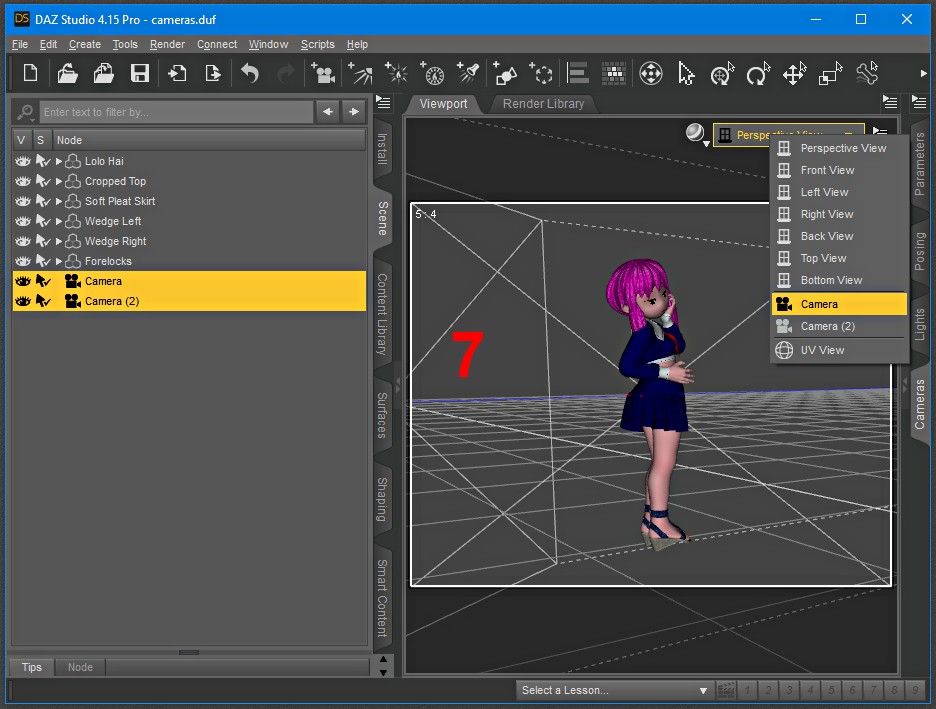The width and height of the screenshot is (936, 709).
Task: Click the Open File folder icon
Action: pos(67,73)
